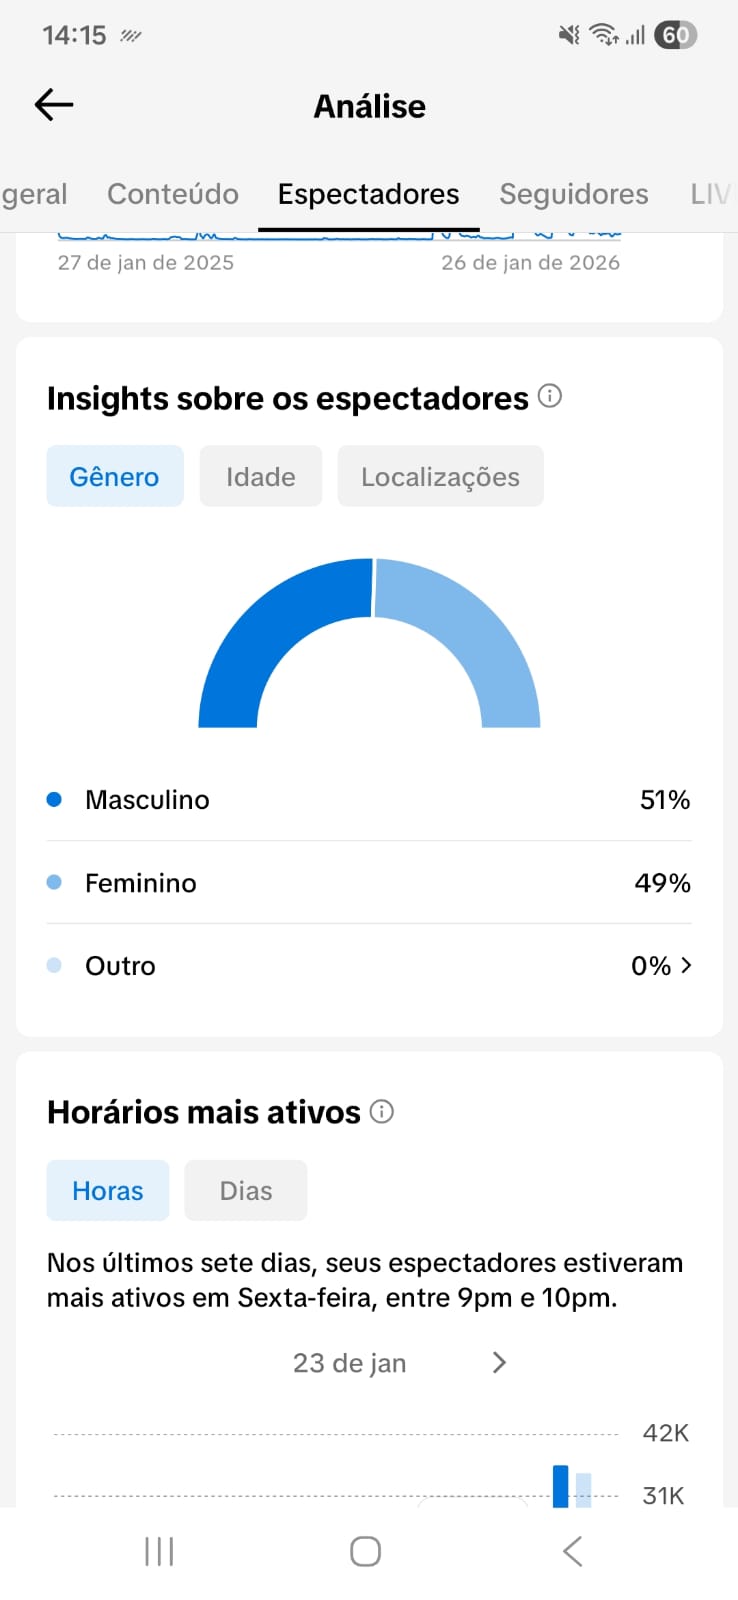Image resolution: width=738 pixels, height=1600 pixels.
Task: Tap the back arrow beside Análise
Action: (54, 105)
